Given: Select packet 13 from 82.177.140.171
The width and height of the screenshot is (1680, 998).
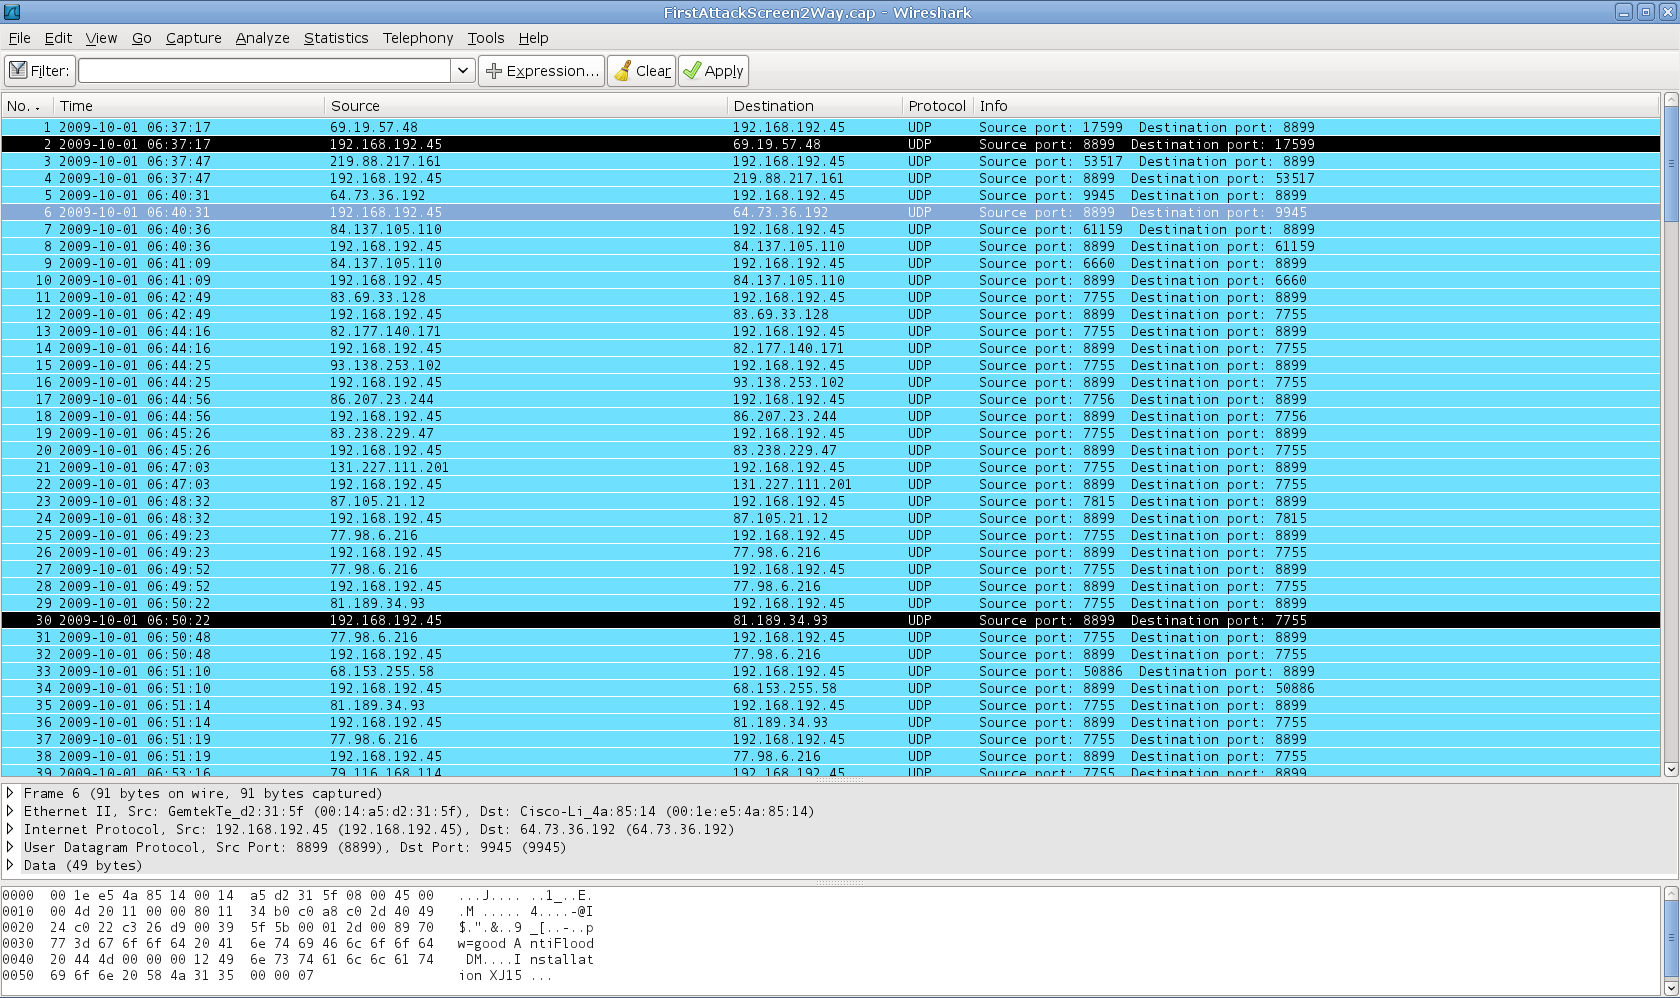Looking at the screenshot, I should [830, 331].
